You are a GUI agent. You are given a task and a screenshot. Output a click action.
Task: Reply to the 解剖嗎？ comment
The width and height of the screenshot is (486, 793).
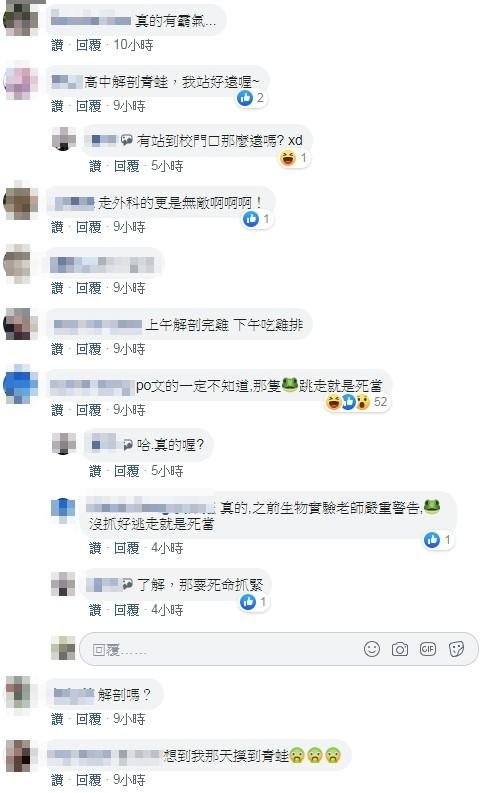coord(89,719)
